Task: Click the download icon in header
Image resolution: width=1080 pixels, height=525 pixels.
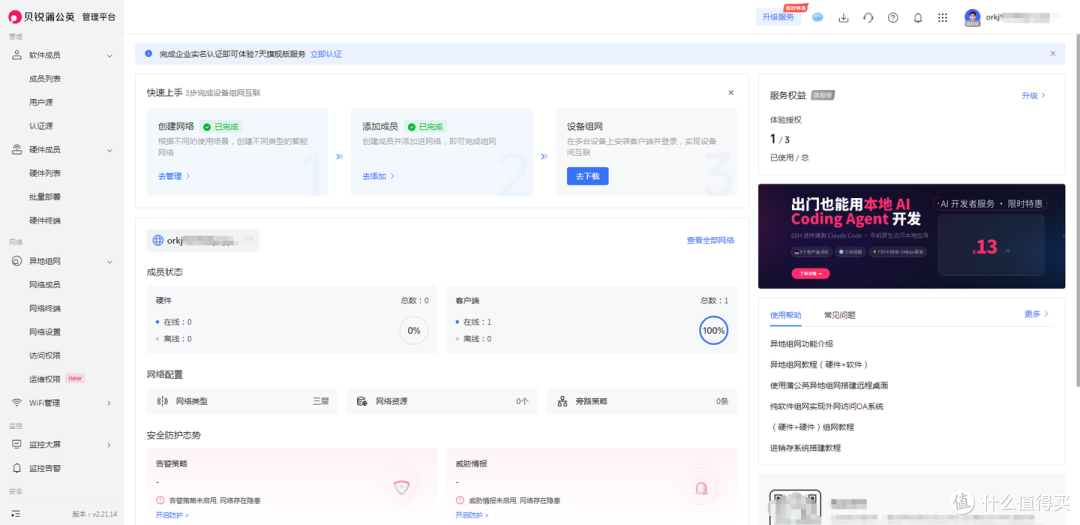Action: (843, 18)
